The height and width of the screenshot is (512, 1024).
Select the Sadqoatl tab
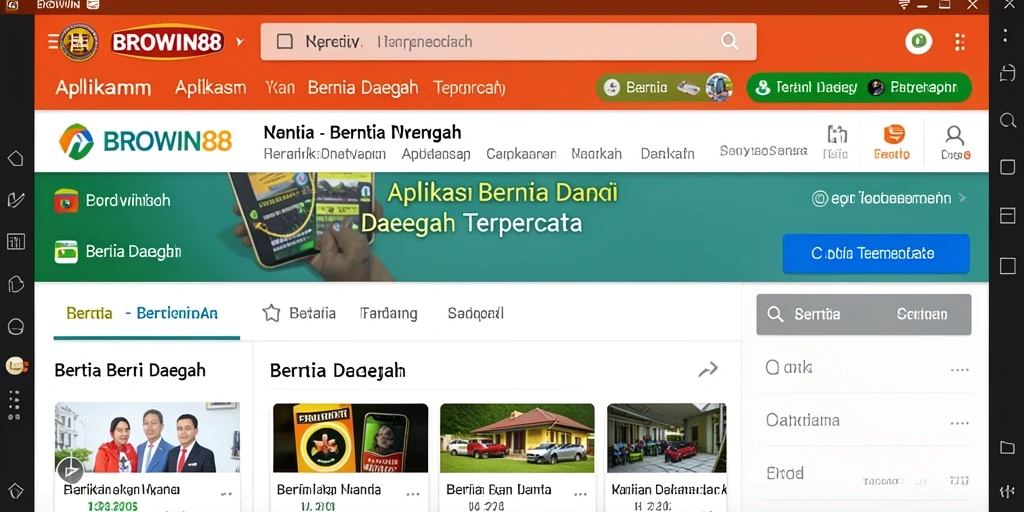[475, 313]
